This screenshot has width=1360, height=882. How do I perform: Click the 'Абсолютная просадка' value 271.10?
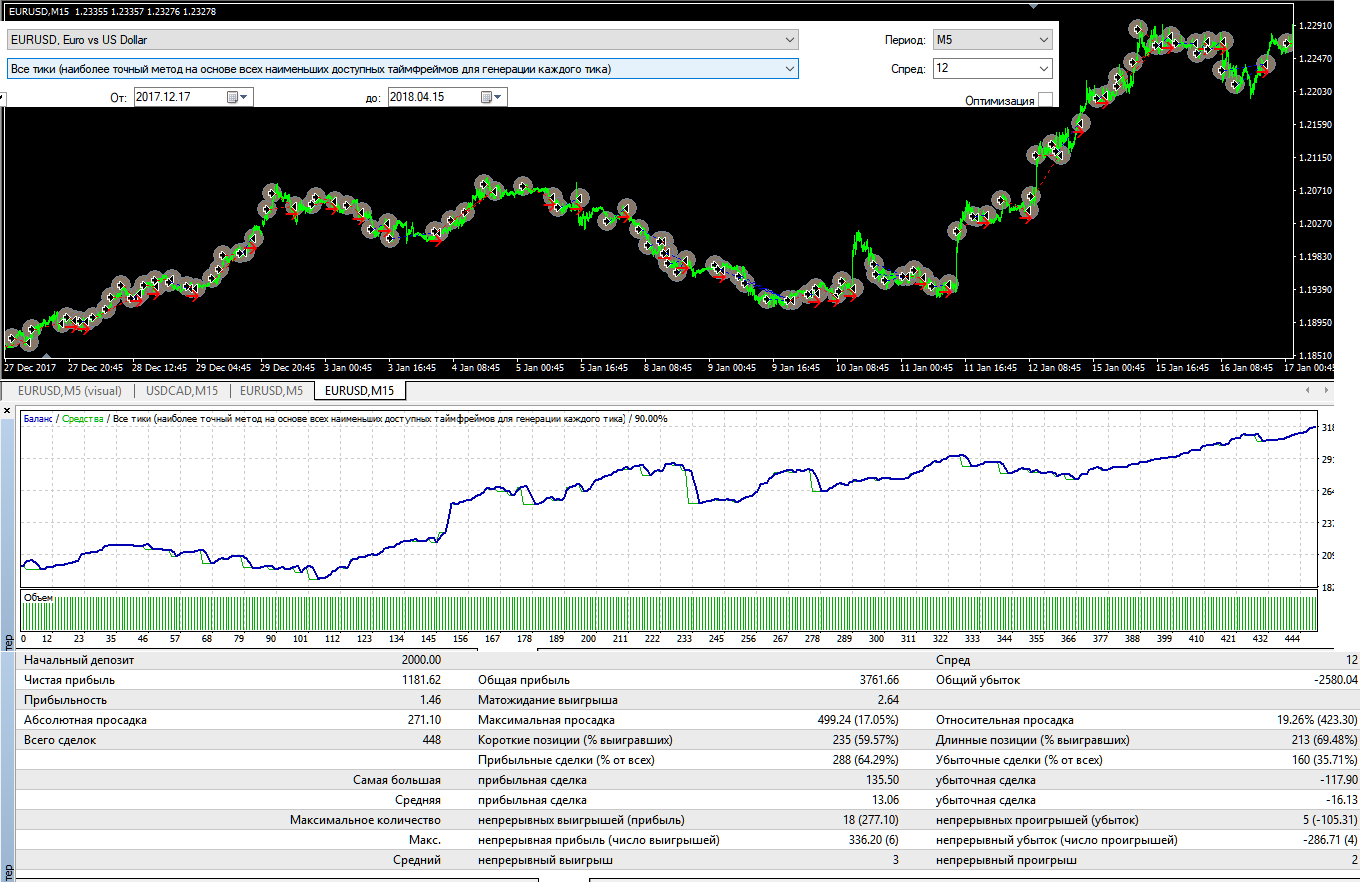(x=424, y=720)
